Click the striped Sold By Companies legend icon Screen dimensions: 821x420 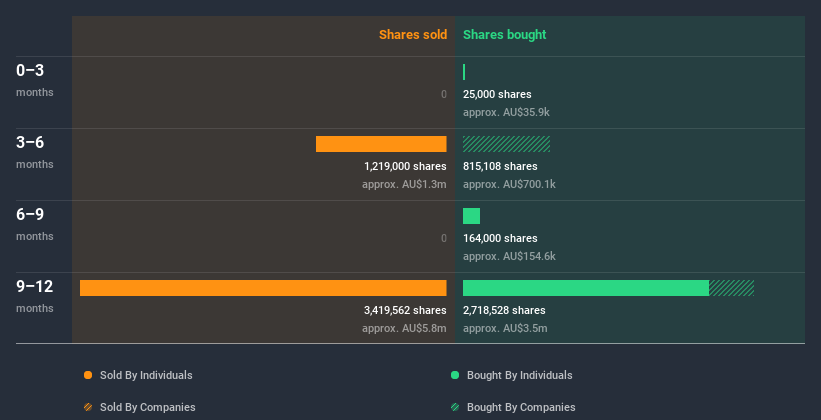click(x=88, y=407)
